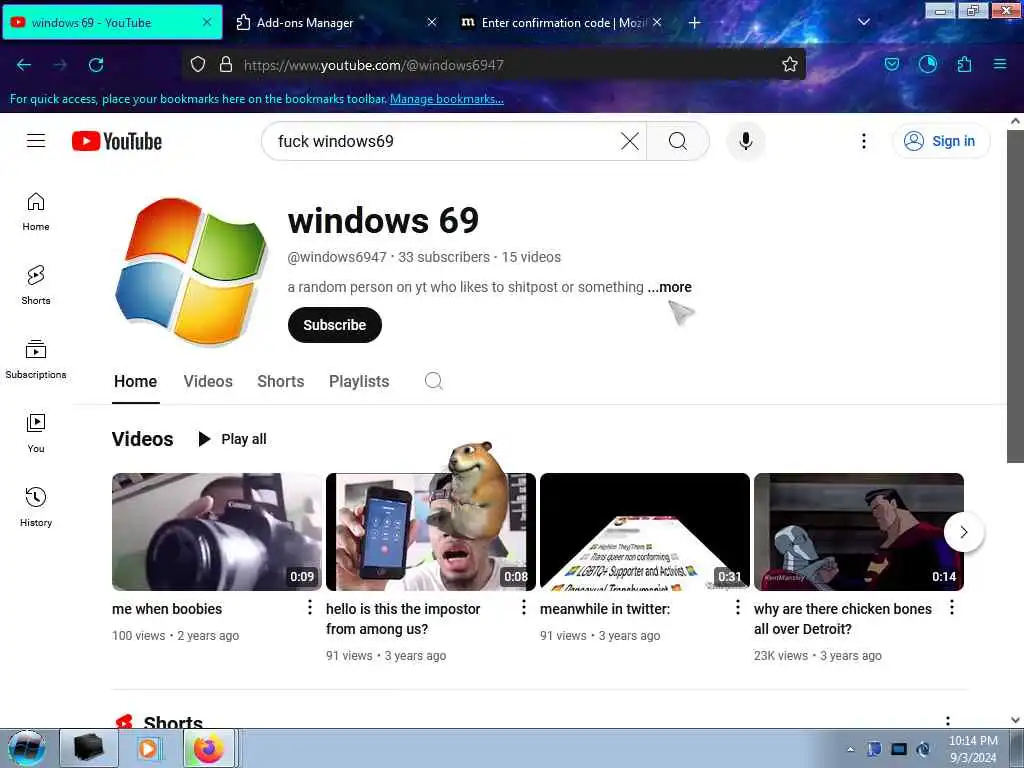The width and height of the screenshot is (1024, 768).
Task: Close the Add-ons Manager tab
Action: tap(432, 22)
